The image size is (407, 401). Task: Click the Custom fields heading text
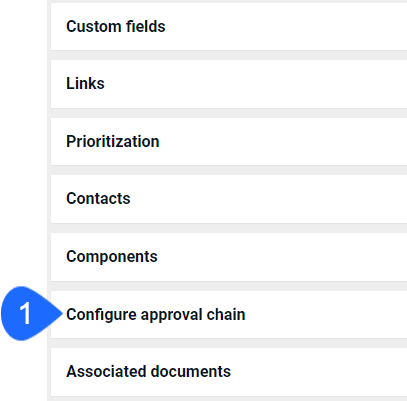pos(116,26)
